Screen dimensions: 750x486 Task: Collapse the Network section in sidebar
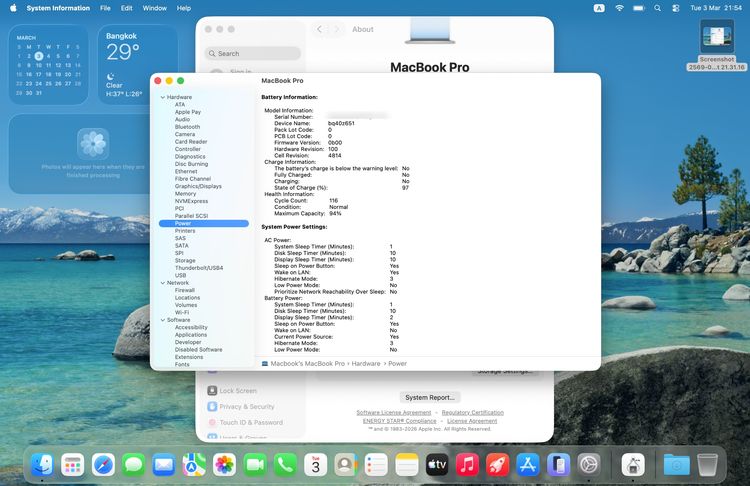(x=163, y=283)
